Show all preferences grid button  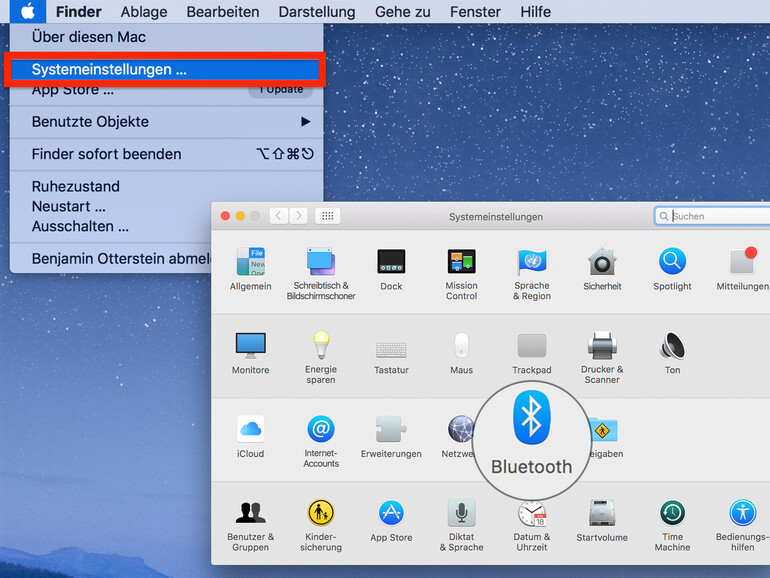click(328, 216)
